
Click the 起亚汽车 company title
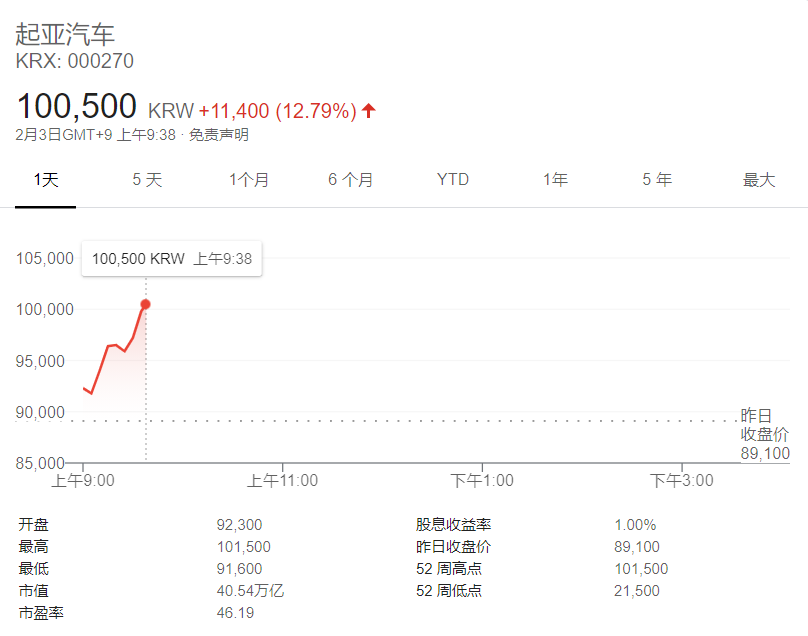pyautogui.click(x=65, y=33)
